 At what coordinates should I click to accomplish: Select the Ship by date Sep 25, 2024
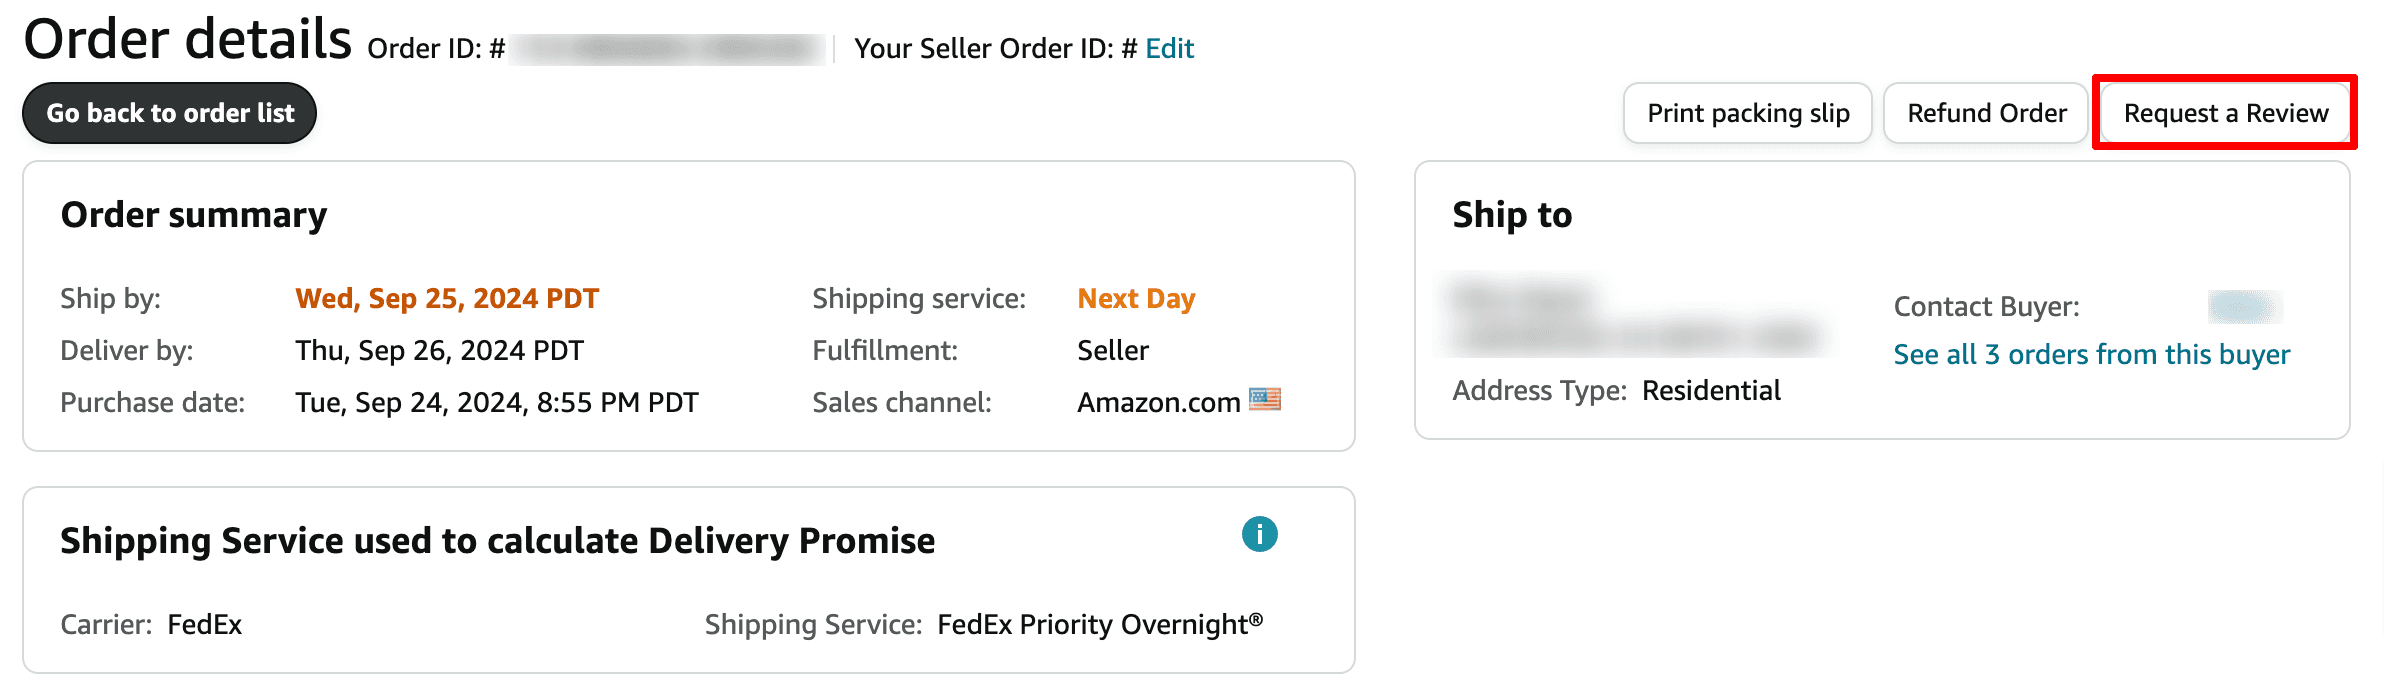click(447, 298)
